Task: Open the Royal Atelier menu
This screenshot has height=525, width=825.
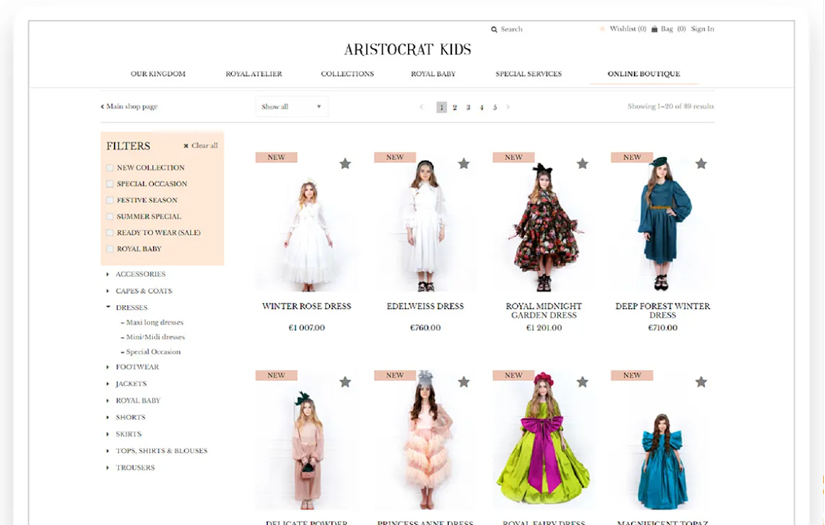Action: 254,74
